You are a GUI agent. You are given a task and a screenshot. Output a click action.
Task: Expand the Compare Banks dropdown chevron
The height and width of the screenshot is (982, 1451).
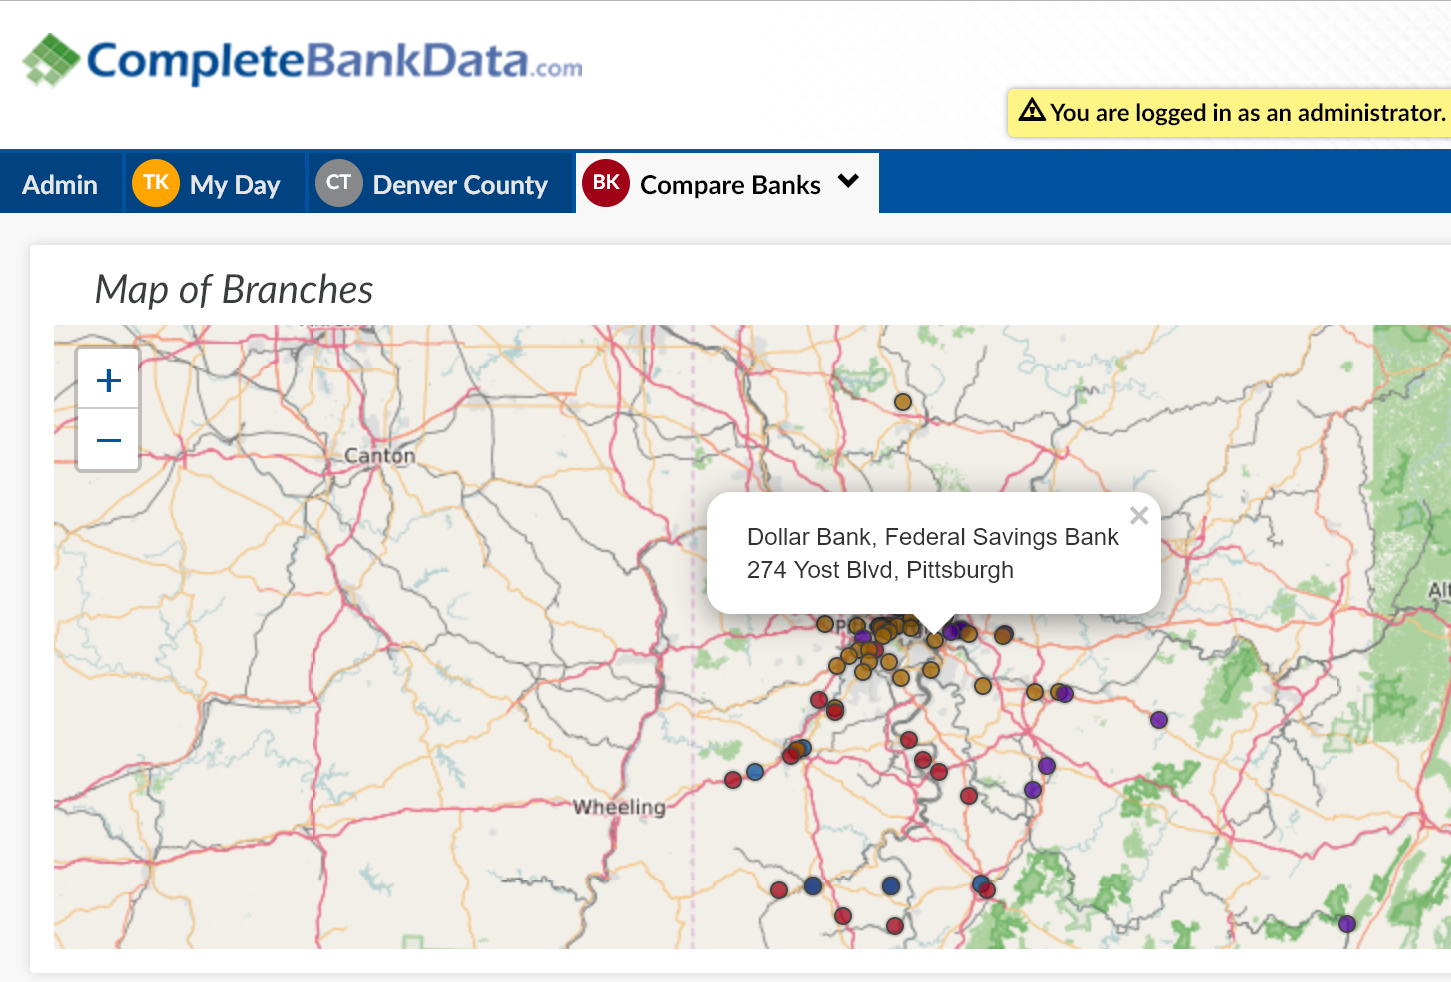click(849, 182)
